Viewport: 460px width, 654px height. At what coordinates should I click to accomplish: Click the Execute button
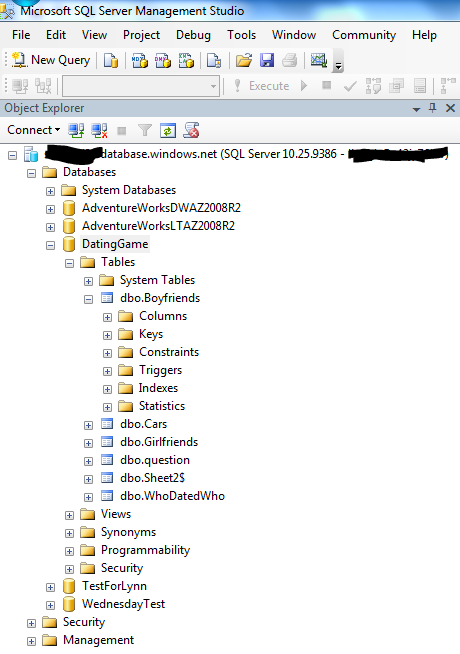261,86
